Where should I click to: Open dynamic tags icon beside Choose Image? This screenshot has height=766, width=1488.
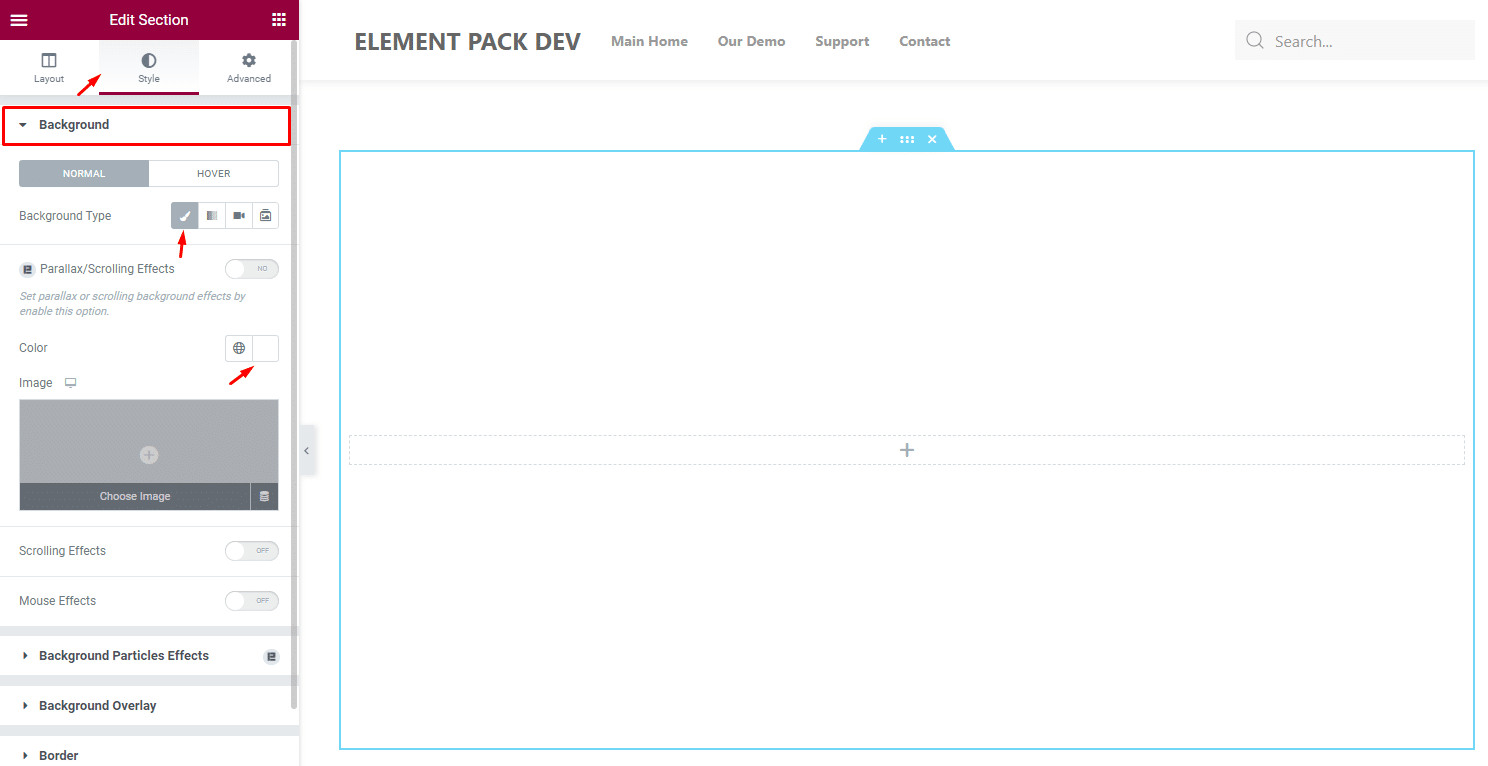264,497
